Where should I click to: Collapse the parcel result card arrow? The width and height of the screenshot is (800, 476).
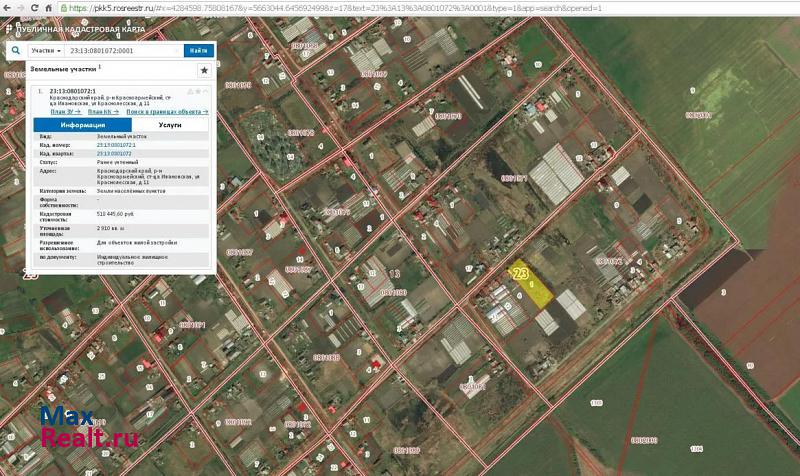coord(207,90)
